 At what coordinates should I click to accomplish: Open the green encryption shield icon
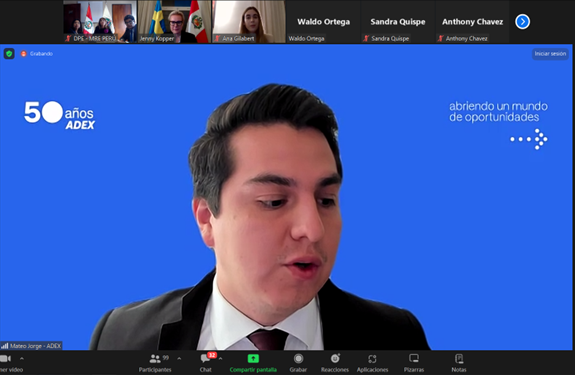click(9, 54)
